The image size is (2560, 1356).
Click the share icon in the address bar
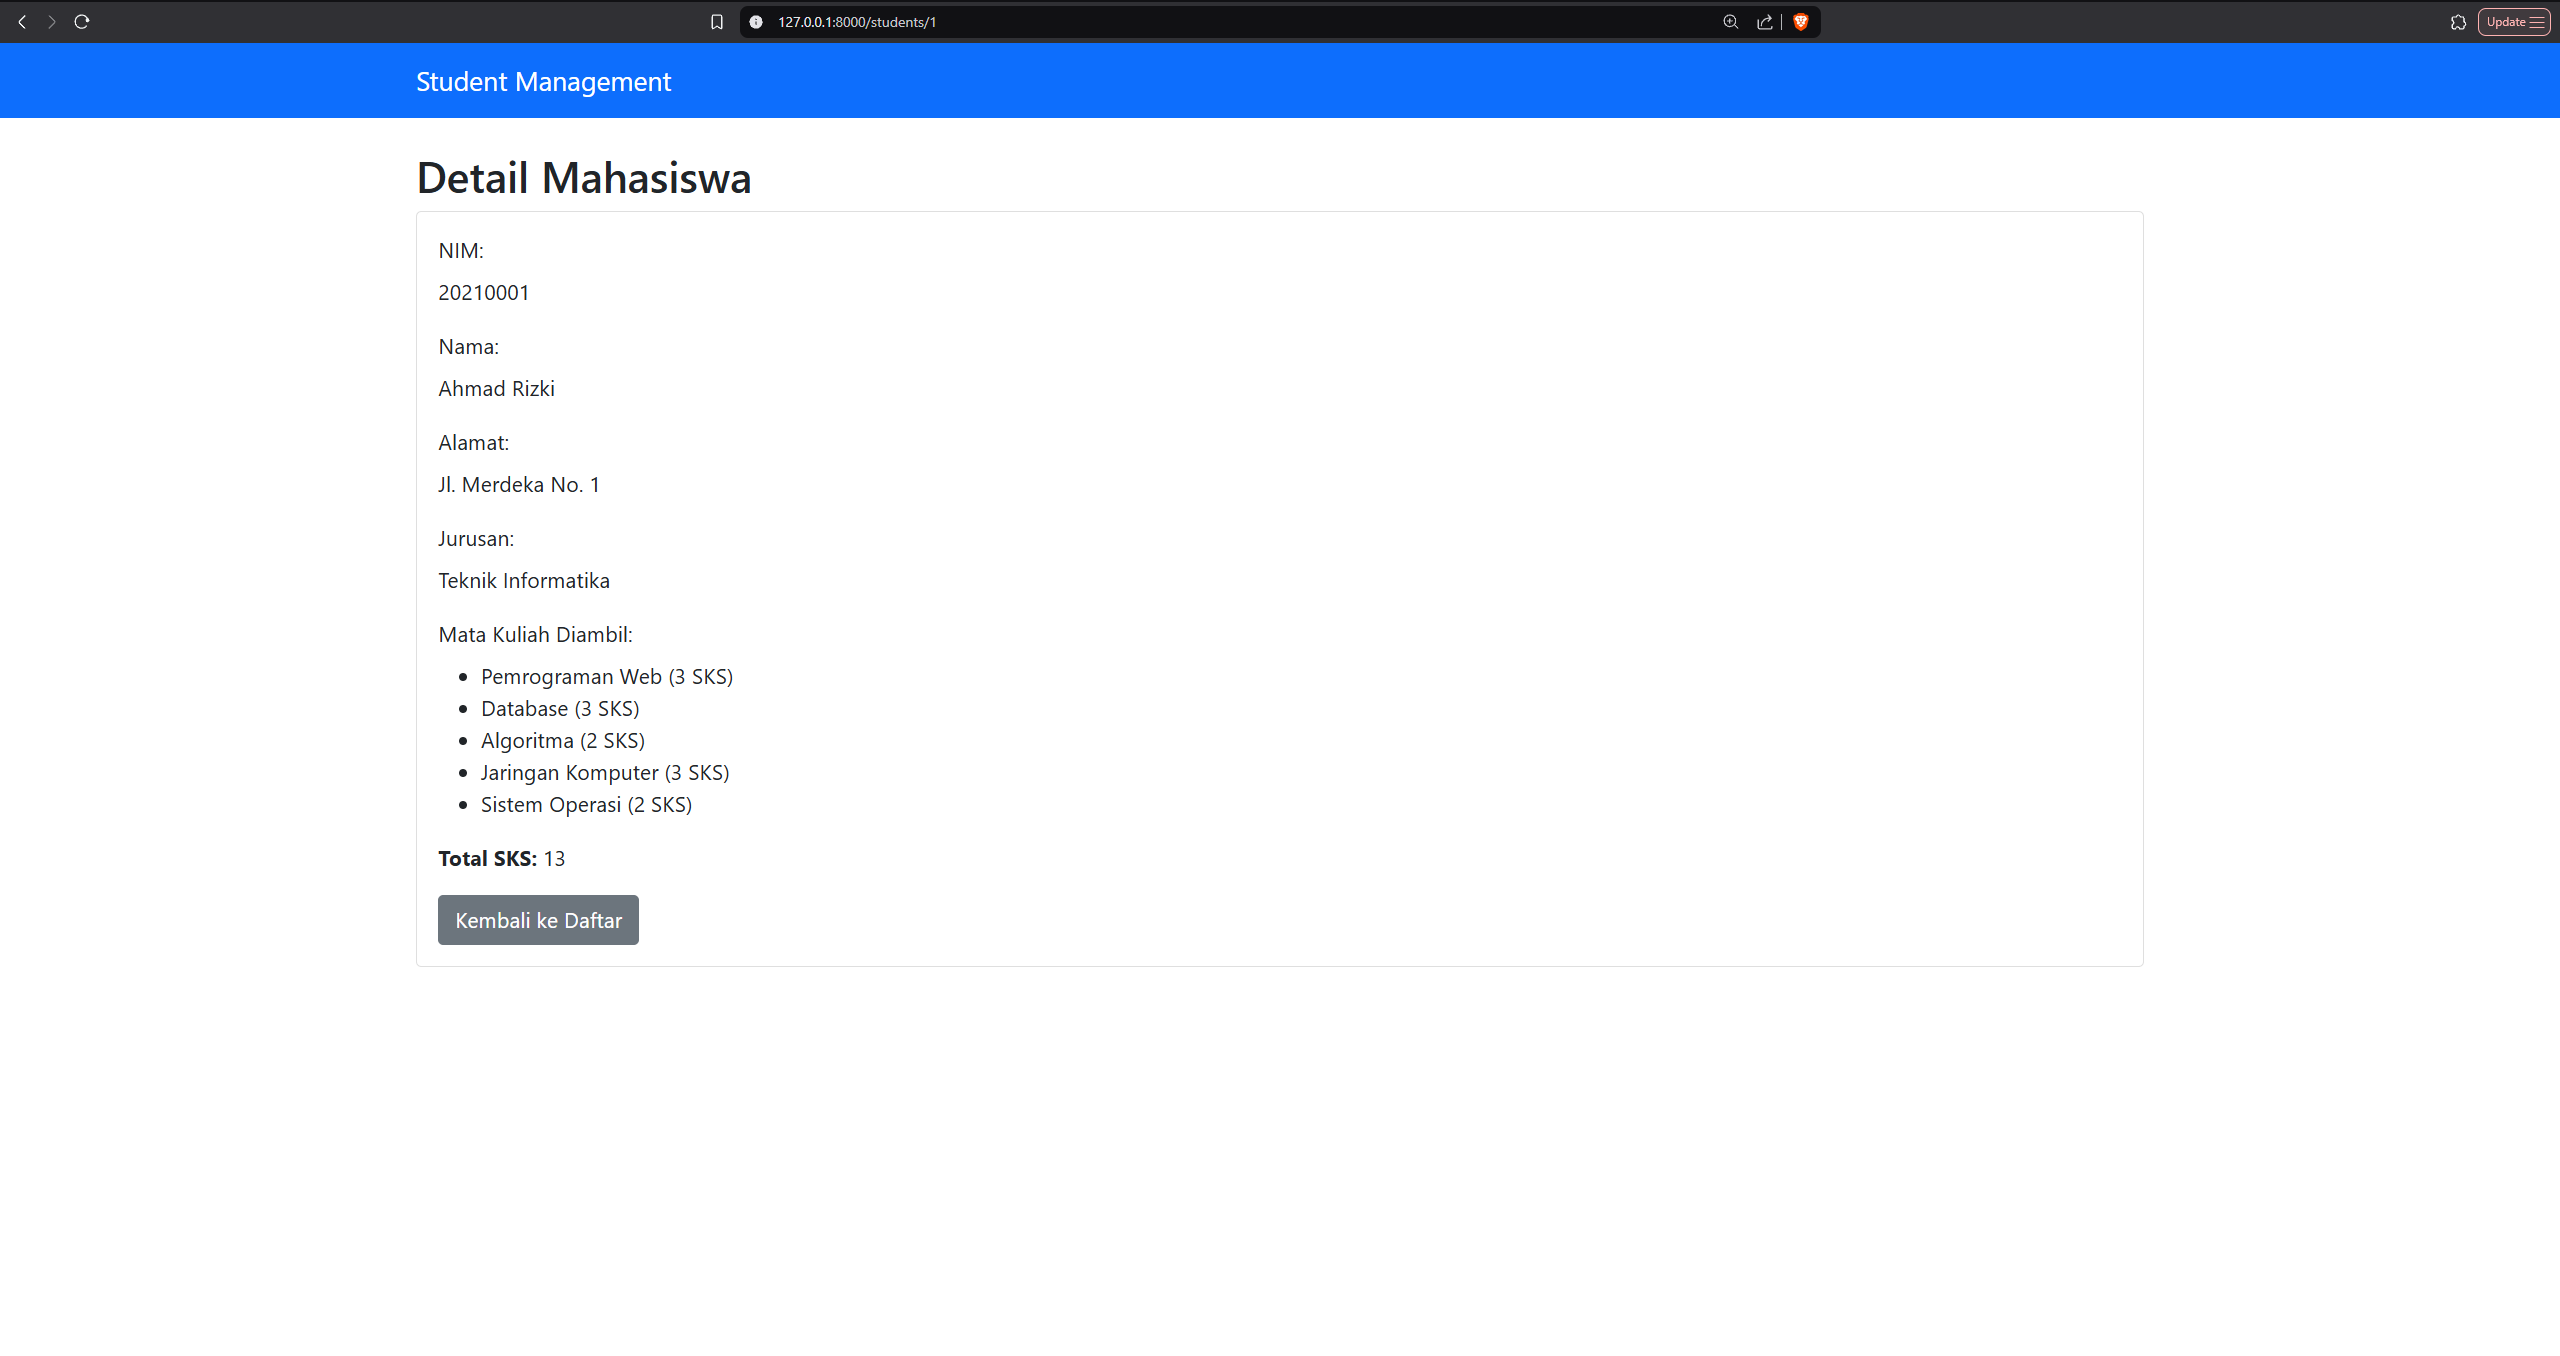[1765, 21]
